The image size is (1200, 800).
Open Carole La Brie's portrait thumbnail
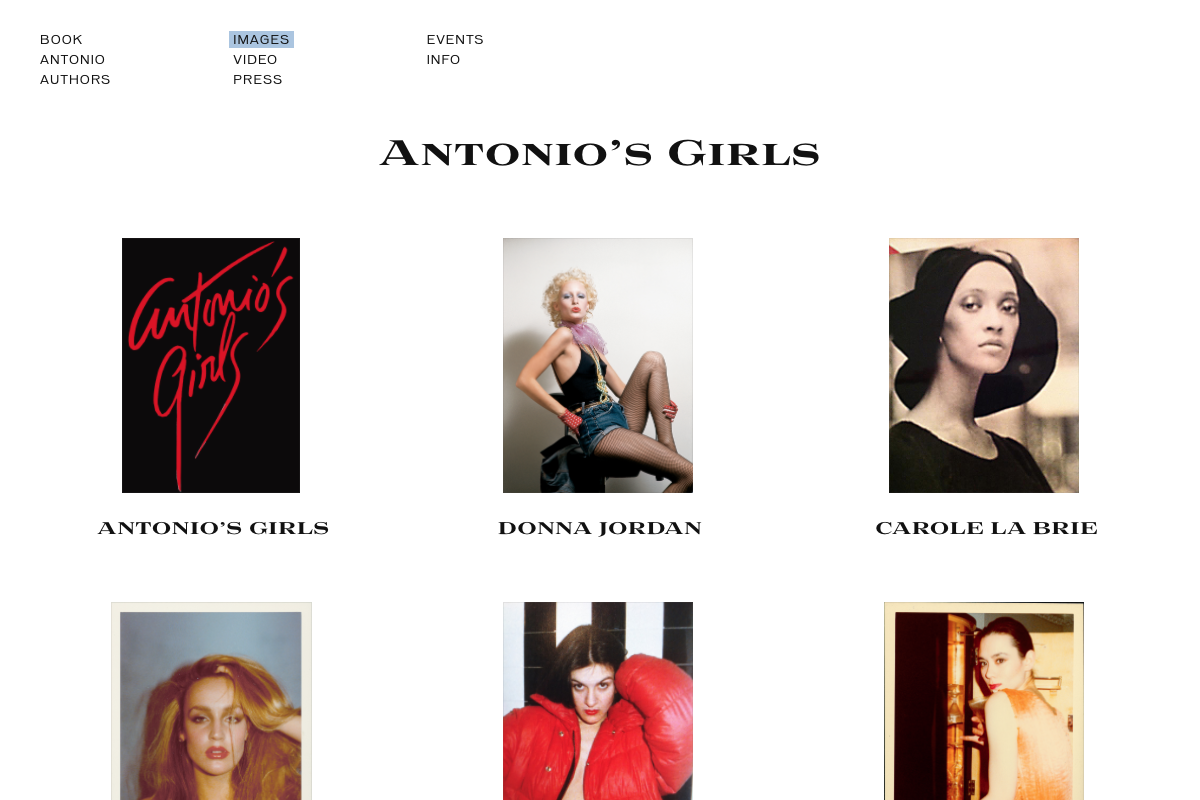pyautogui.click(x=984, y=365)
